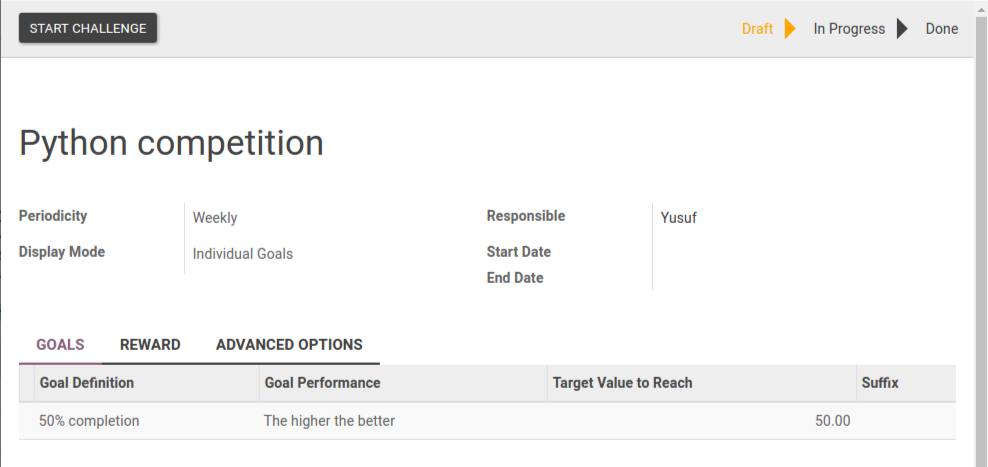The image size is (988, 467).
Task: Sort by Target Value to Reach column
Action: pos(622,383)
